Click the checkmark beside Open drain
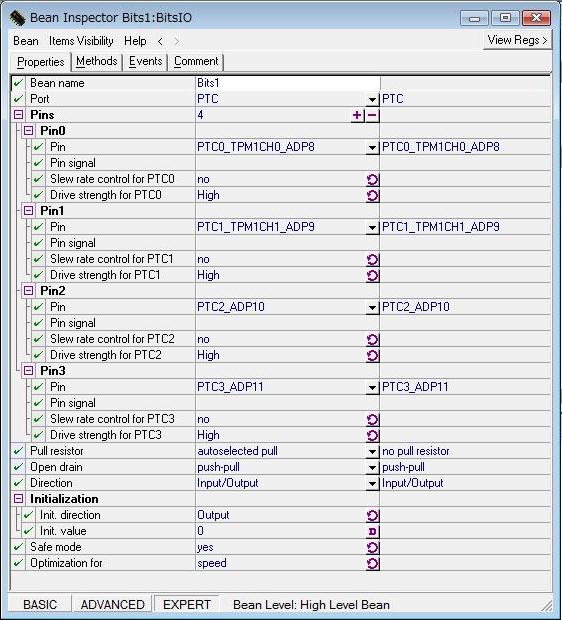The width and height of the screenshot is (562, 620). coord(18,467)
